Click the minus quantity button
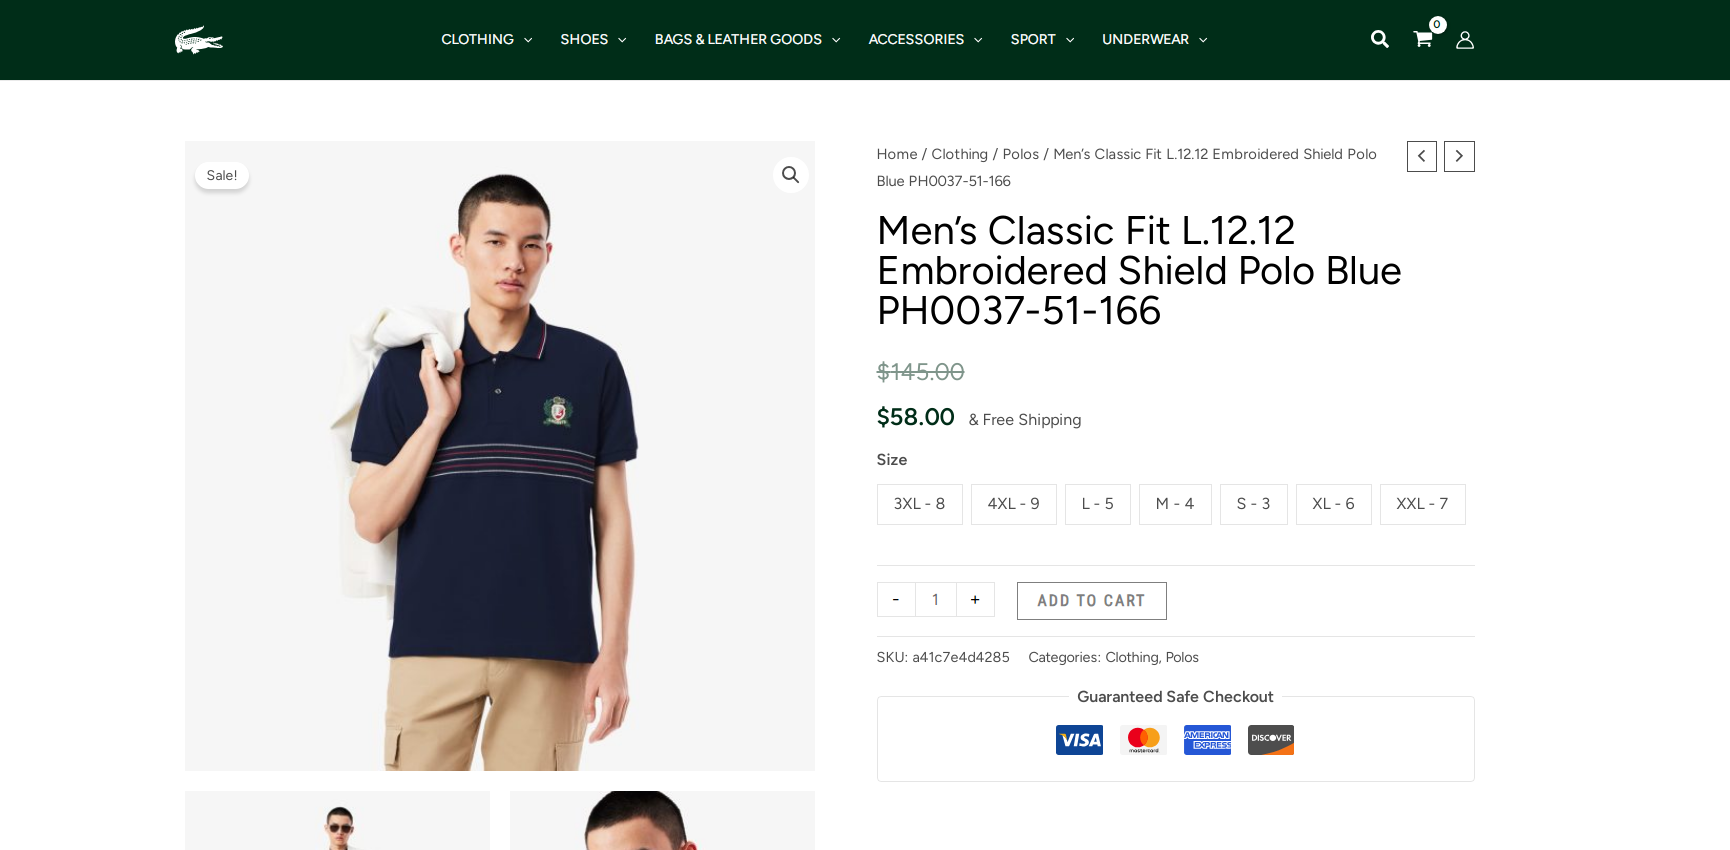1730x850 pixels. [x=896, y=600]
